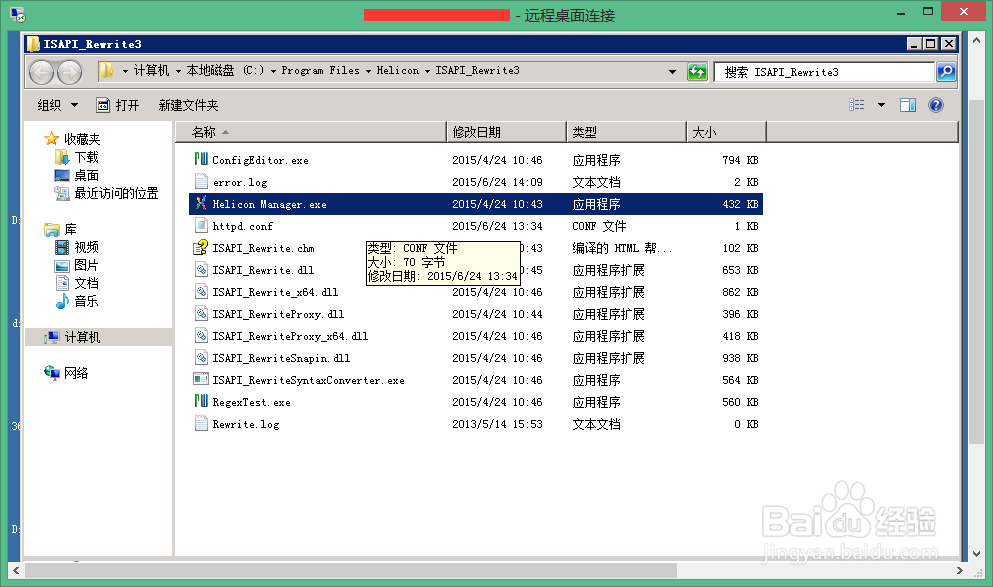Expand the arrow after 本地磁盘 (C:)
Screen dimensions: 993x587
pyautogui.click(x=274, y=71)
